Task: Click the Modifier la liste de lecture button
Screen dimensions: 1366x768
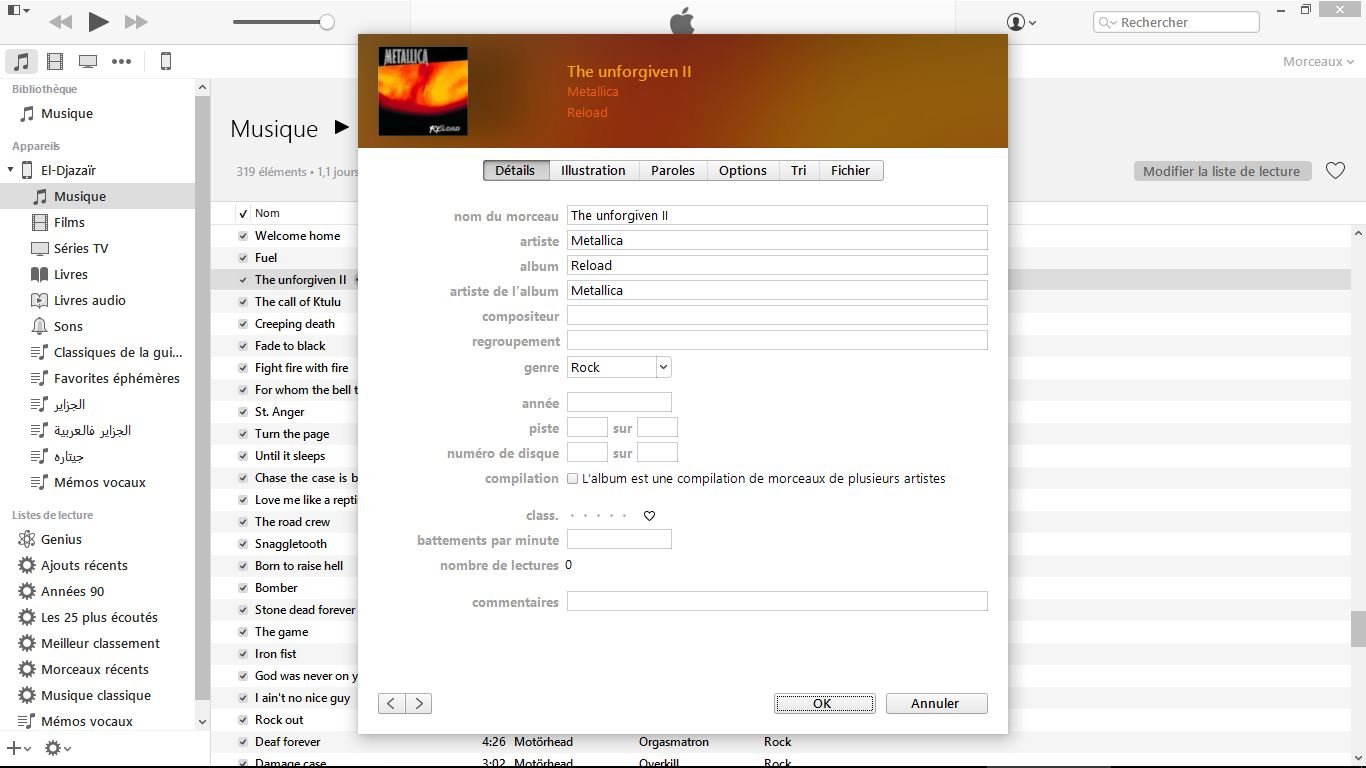Action: [1221, 171]
